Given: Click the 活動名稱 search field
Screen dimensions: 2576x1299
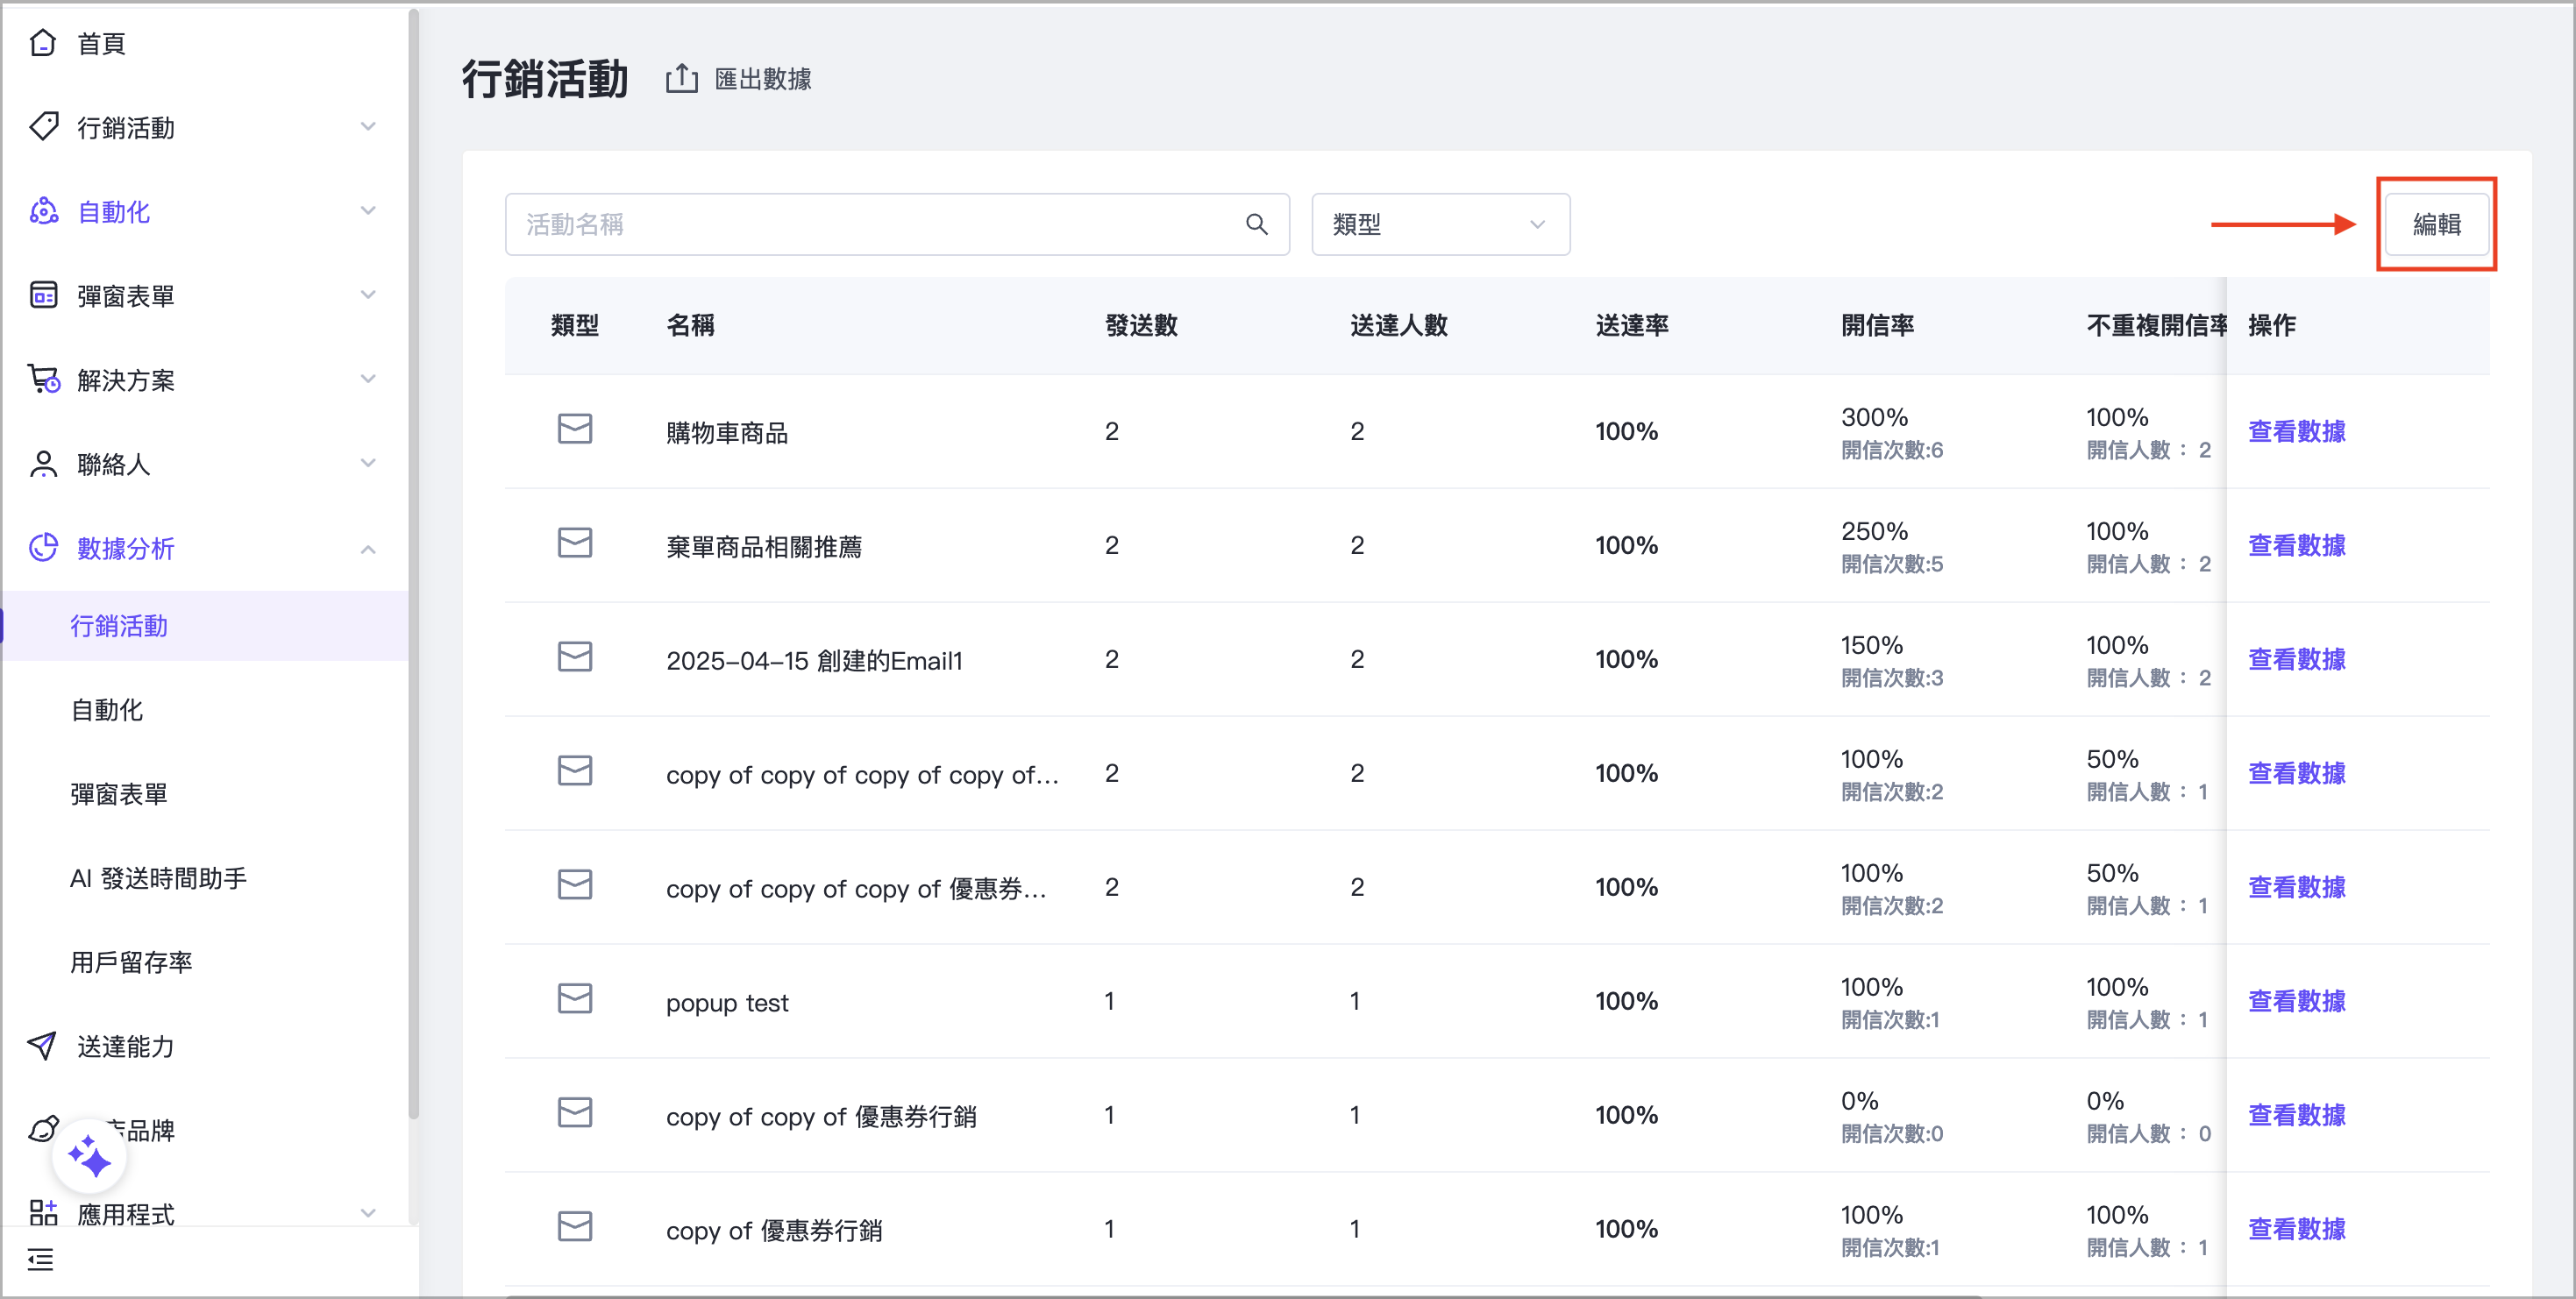Looking at the screenshot, I should [870, 225].
